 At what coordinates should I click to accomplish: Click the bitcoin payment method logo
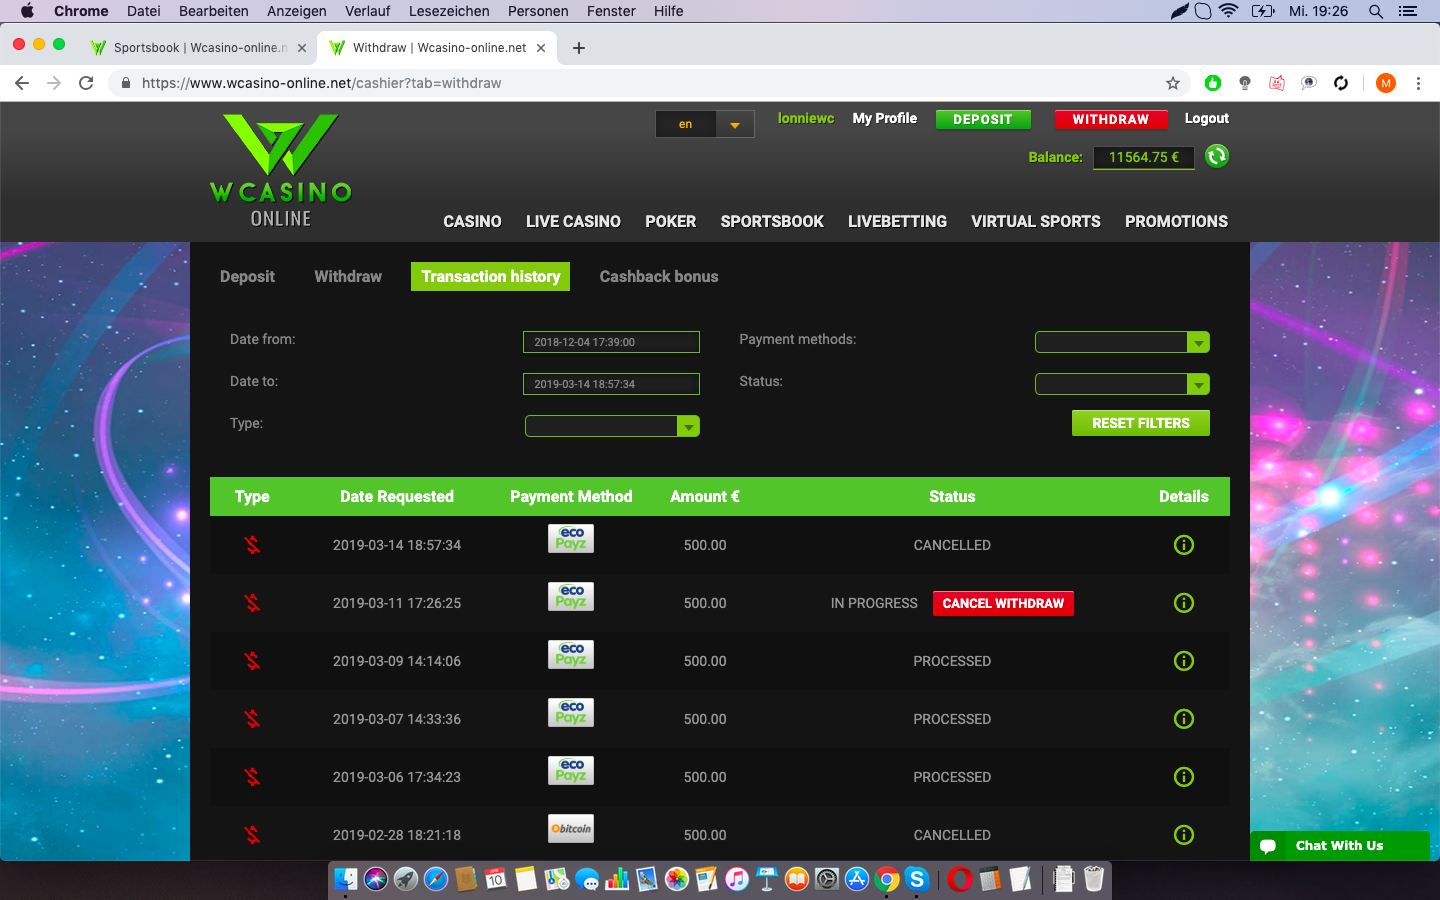[571, 828]
